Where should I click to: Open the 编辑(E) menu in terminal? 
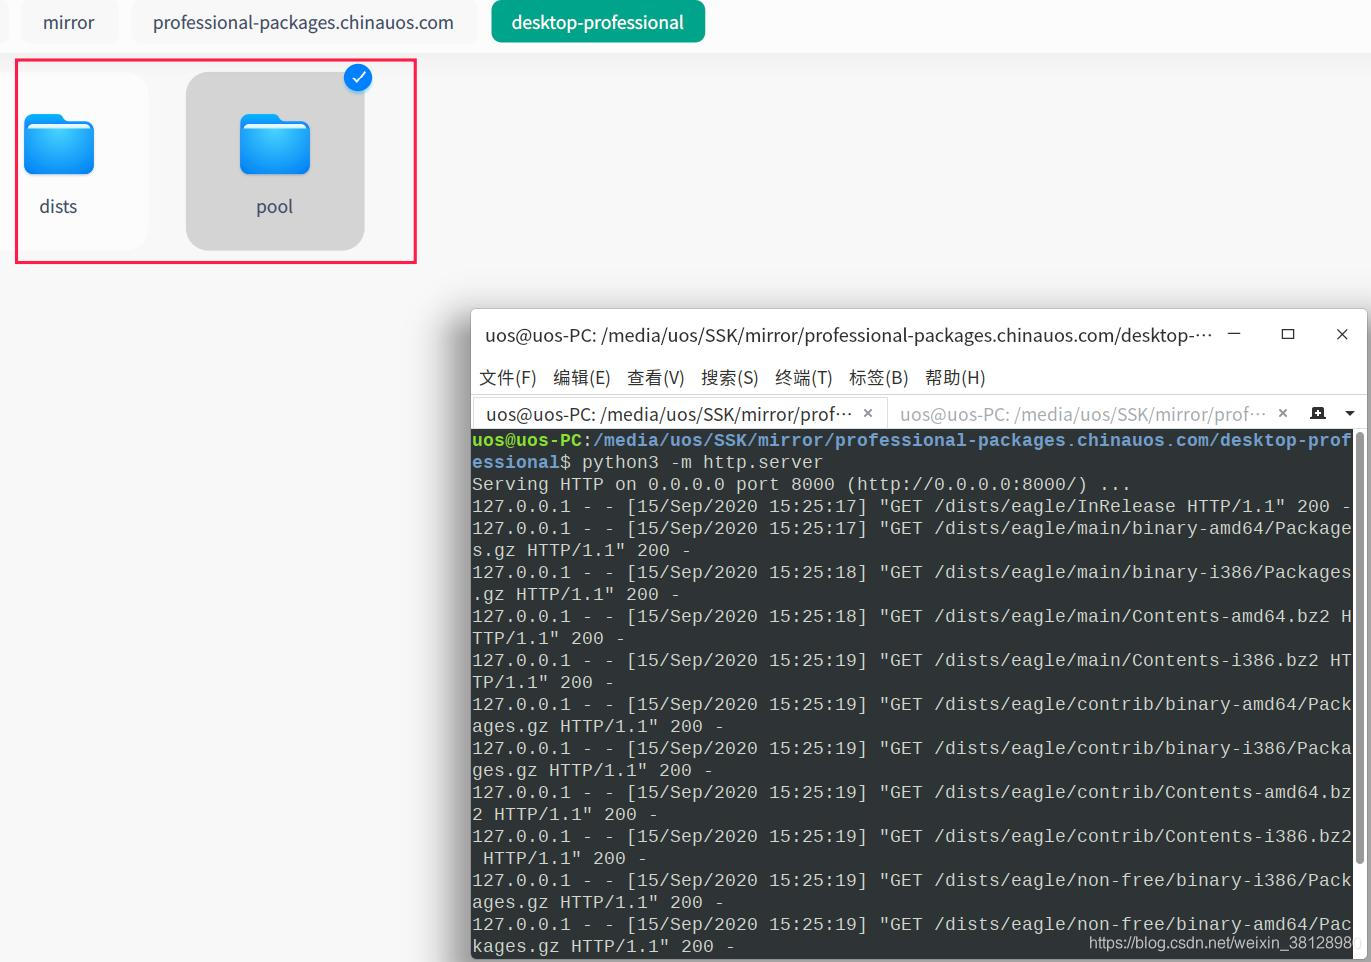(x=582, y=377)
